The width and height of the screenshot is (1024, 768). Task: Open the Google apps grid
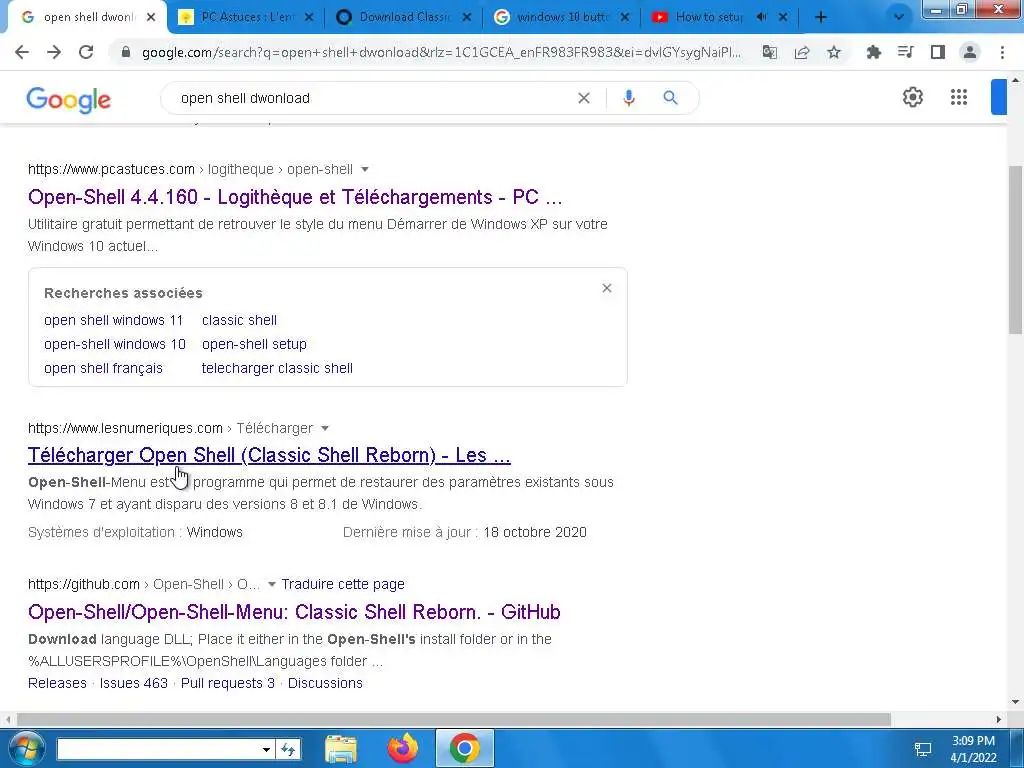[959, 97]
